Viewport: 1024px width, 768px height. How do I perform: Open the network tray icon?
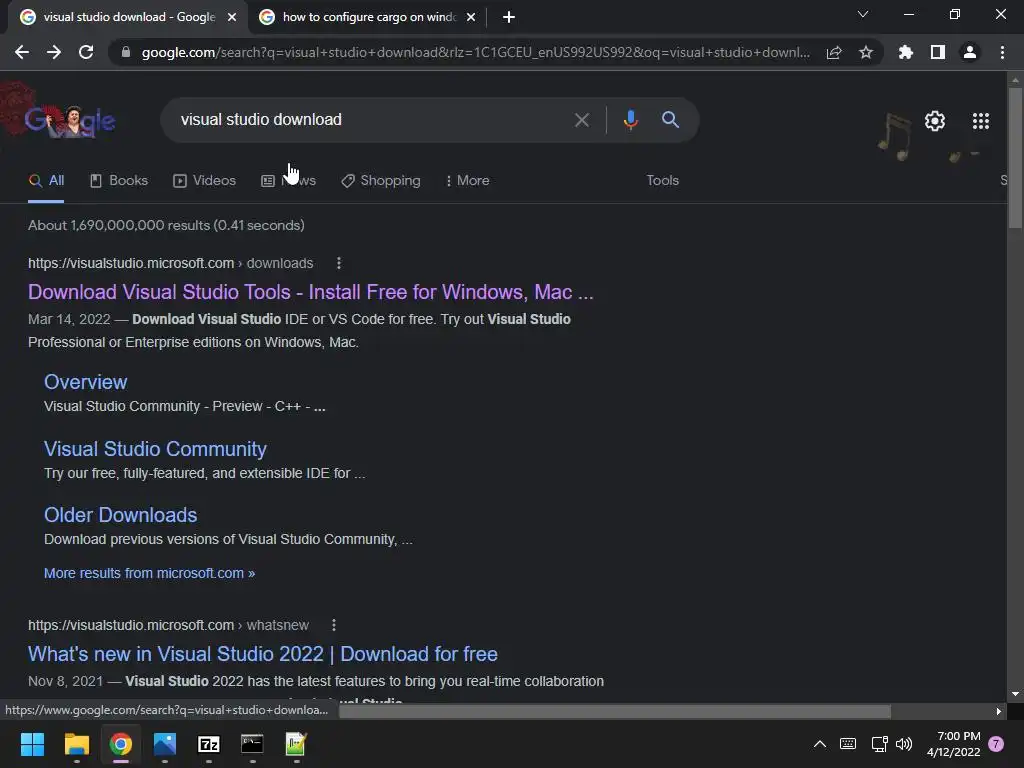pyautogui.click(x=879, y=744)
